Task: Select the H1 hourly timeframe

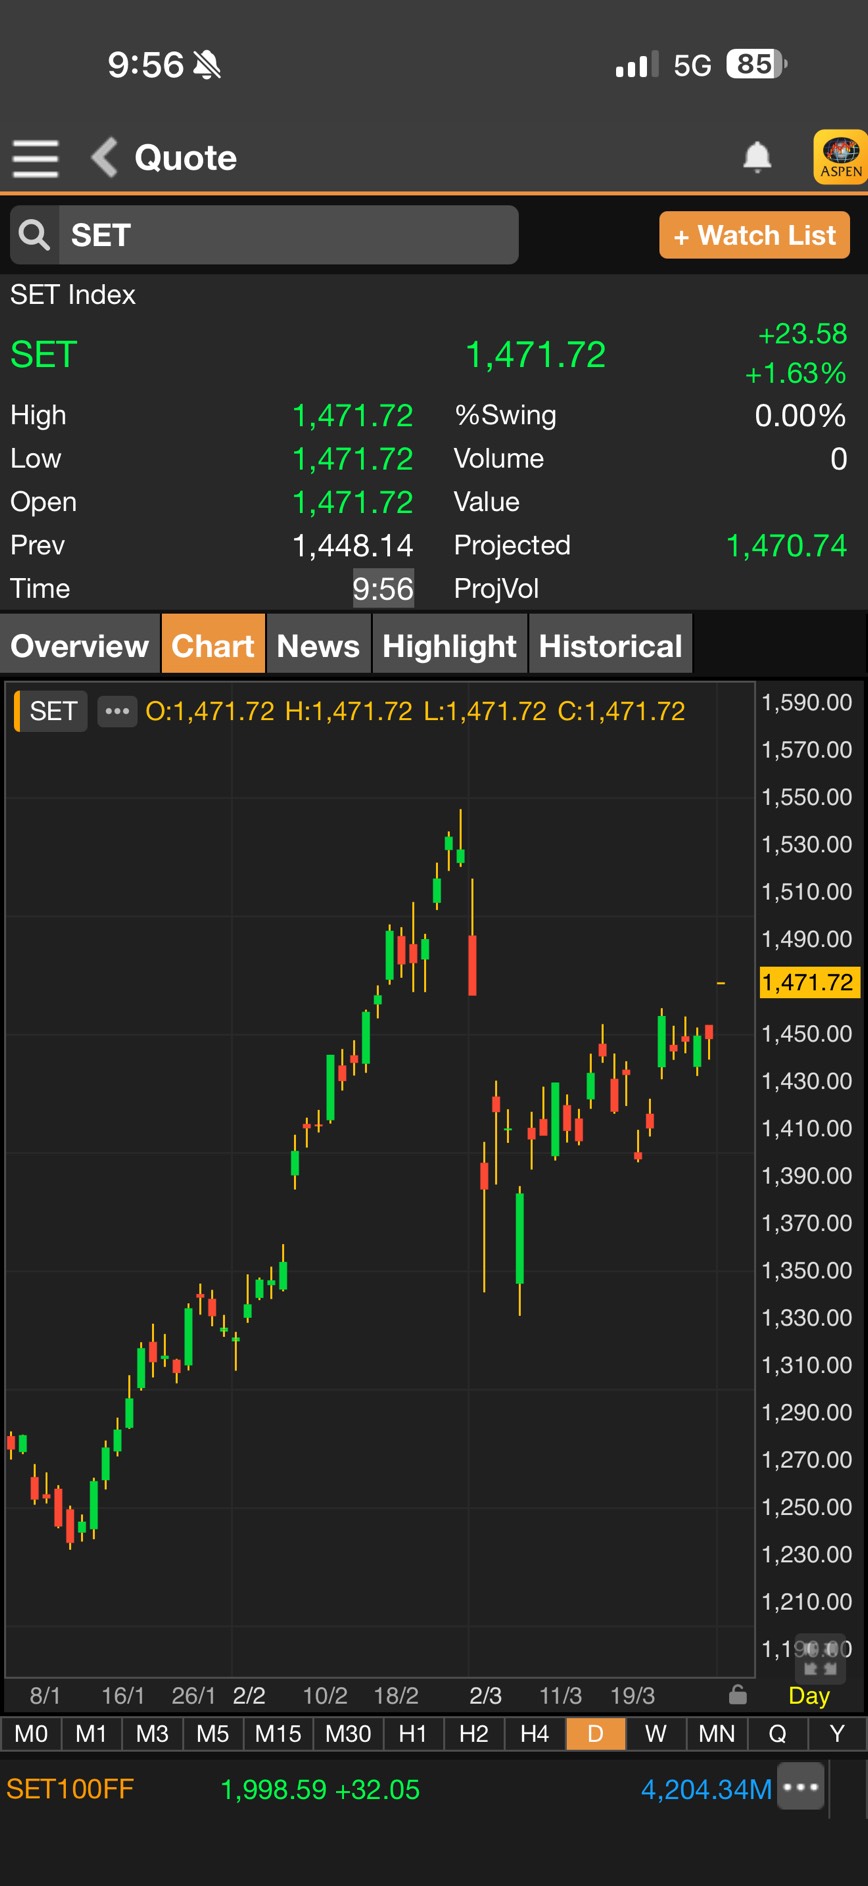Action: [412, 1734]
